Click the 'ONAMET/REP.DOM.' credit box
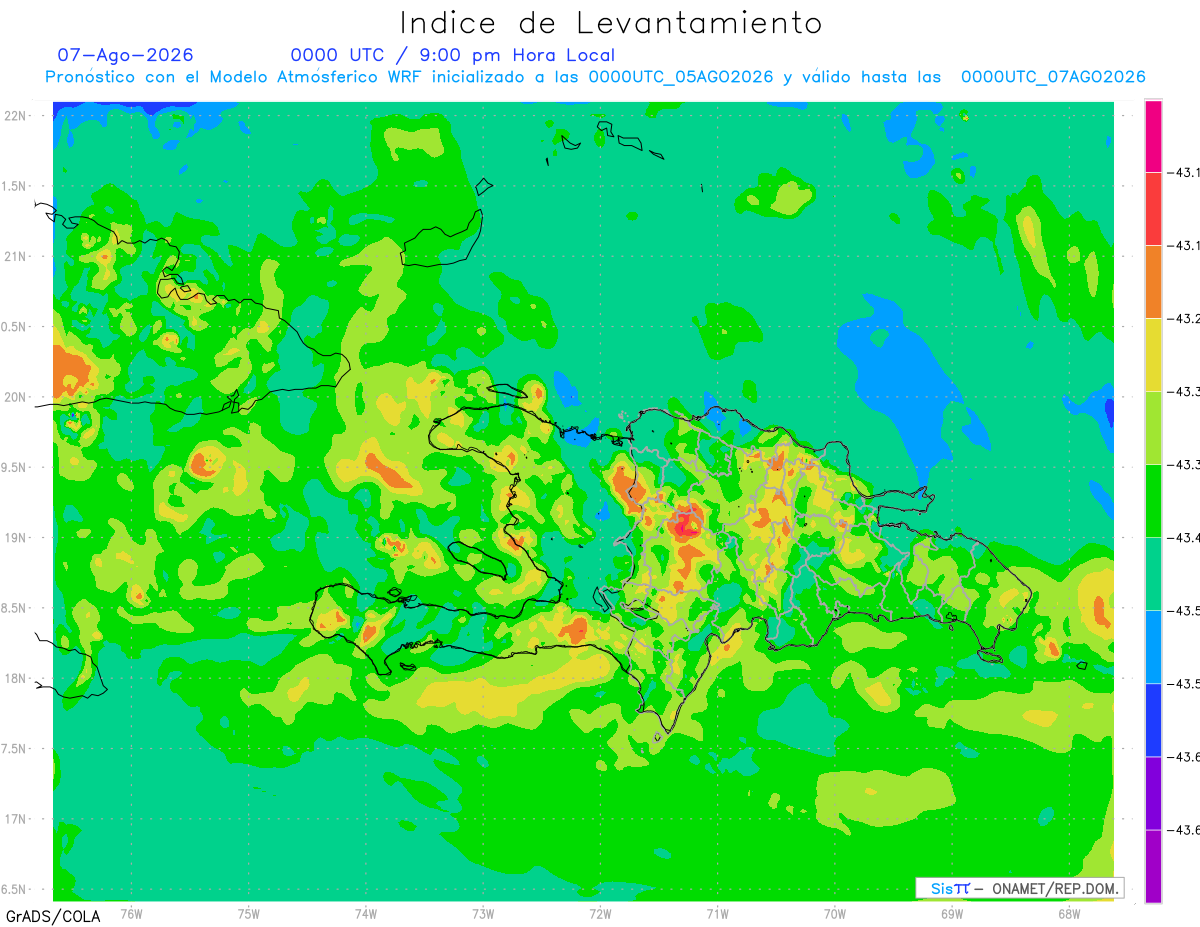Screen dimensions: 1200x927 (x=1020, y=888)
